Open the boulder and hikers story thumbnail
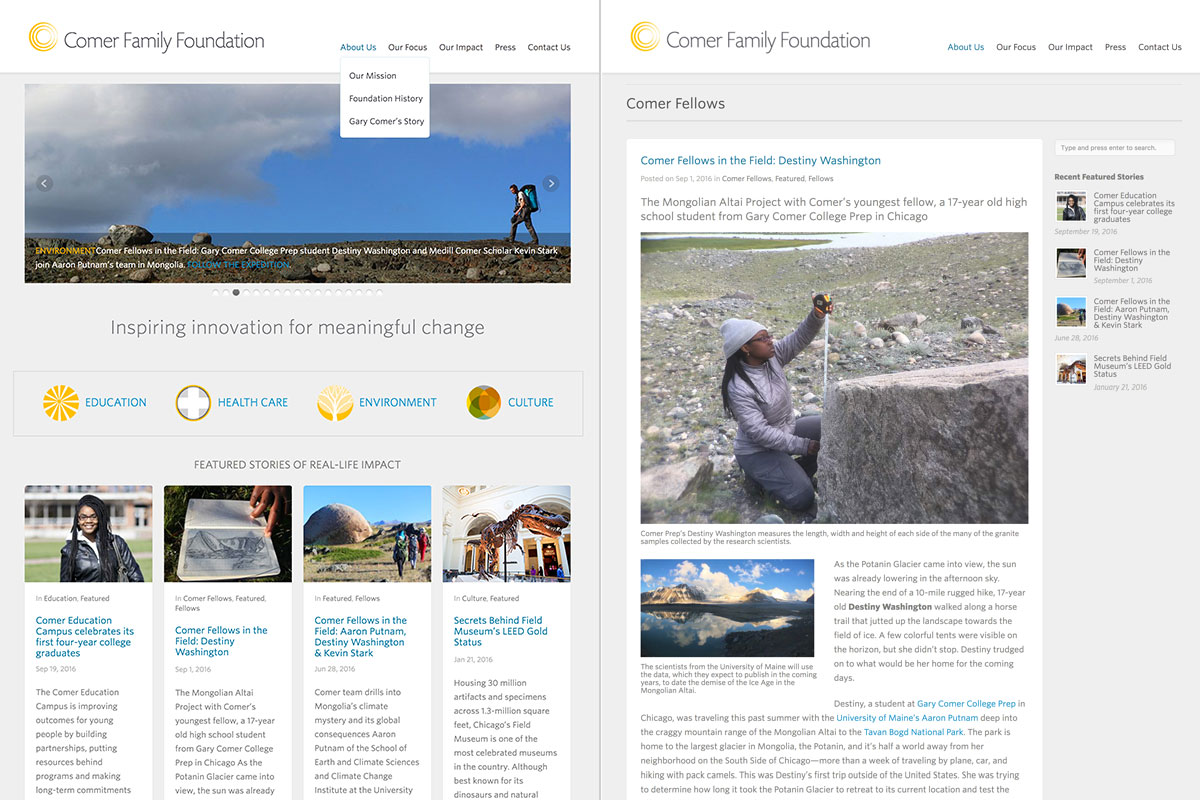This screenshot has width=1200, height=800. [367, 534]
